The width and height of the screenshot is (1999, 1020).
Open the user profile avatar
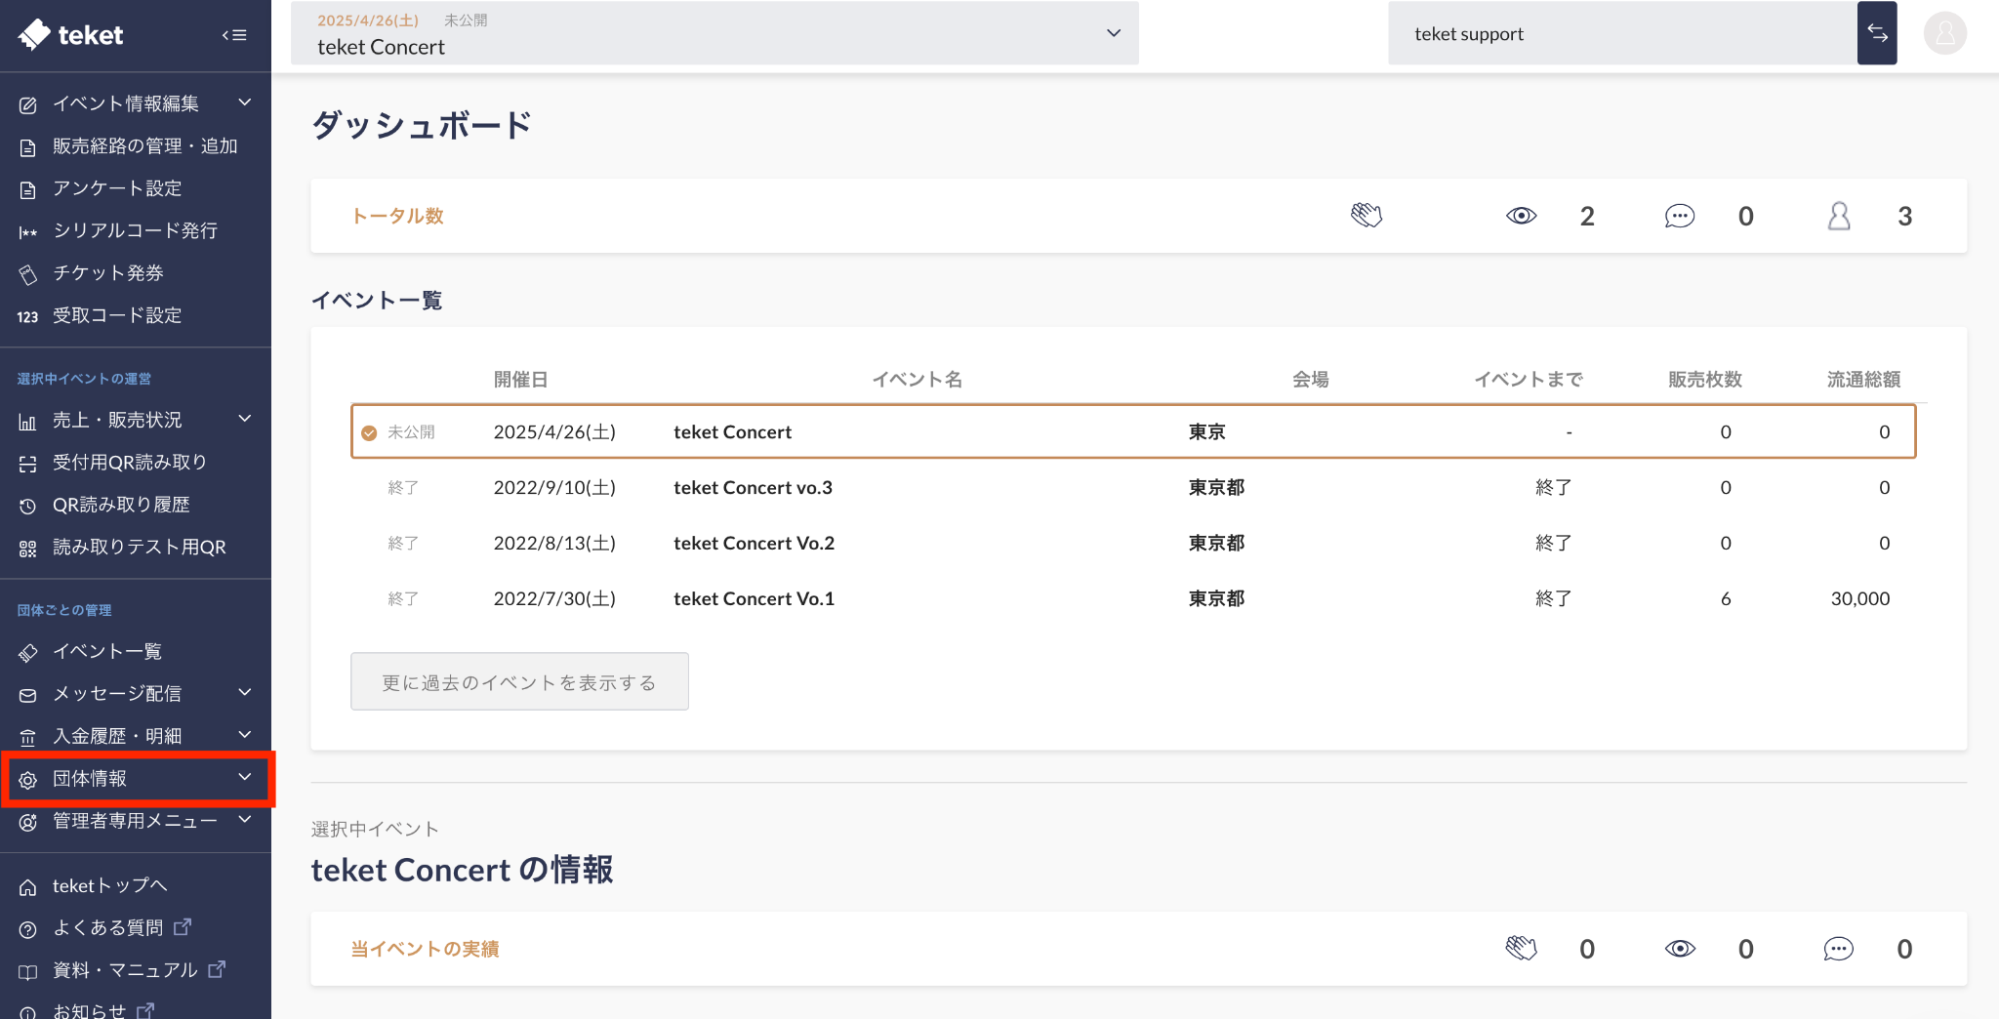(x=1944, y=34)
